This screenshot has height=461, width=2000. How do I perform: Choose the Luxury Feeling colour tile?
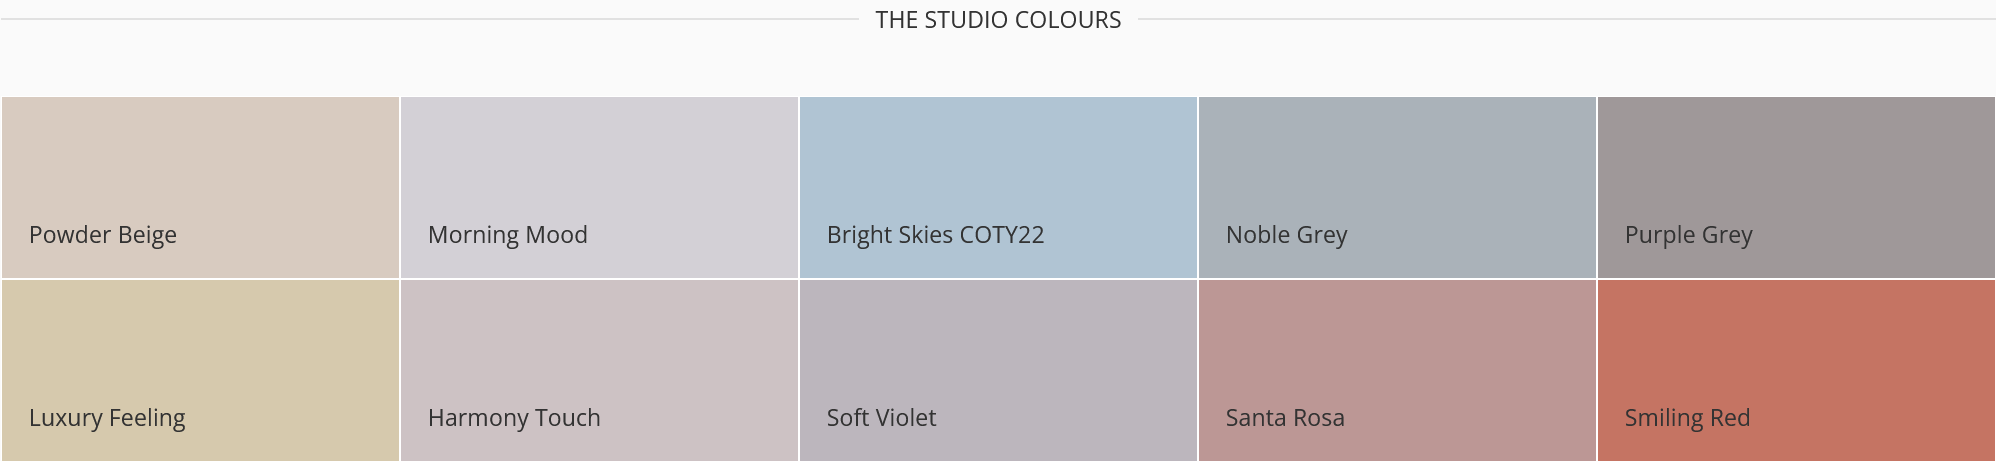coord(200,370)
